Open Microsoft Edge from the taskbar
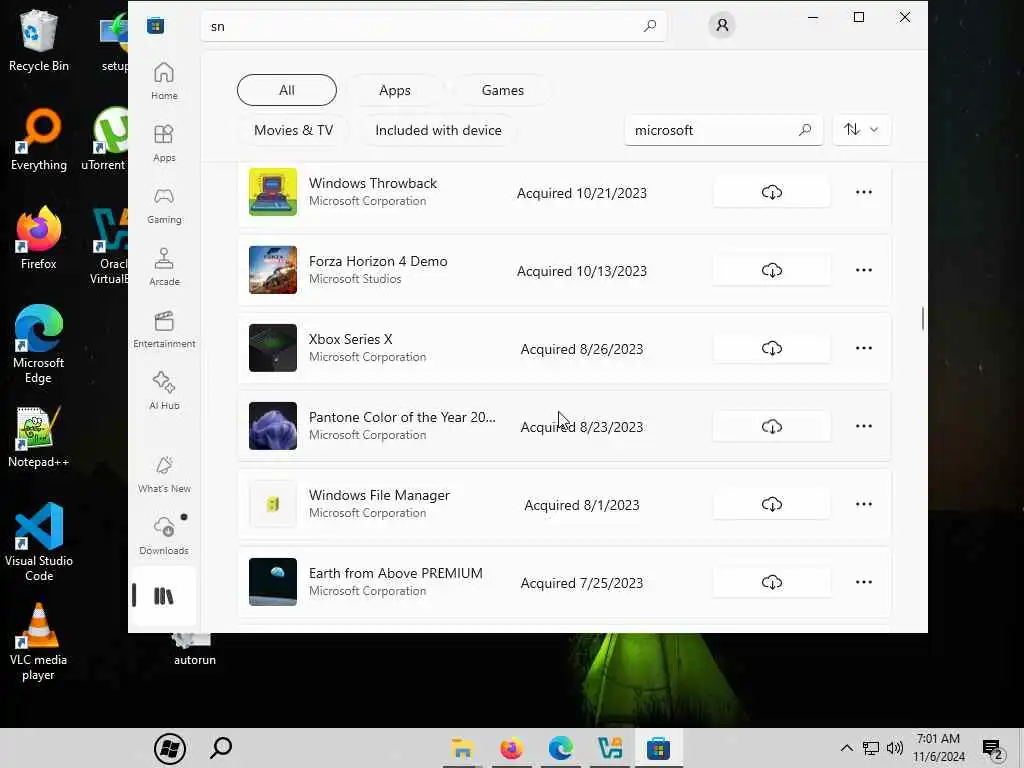 (x=560, y=748)
